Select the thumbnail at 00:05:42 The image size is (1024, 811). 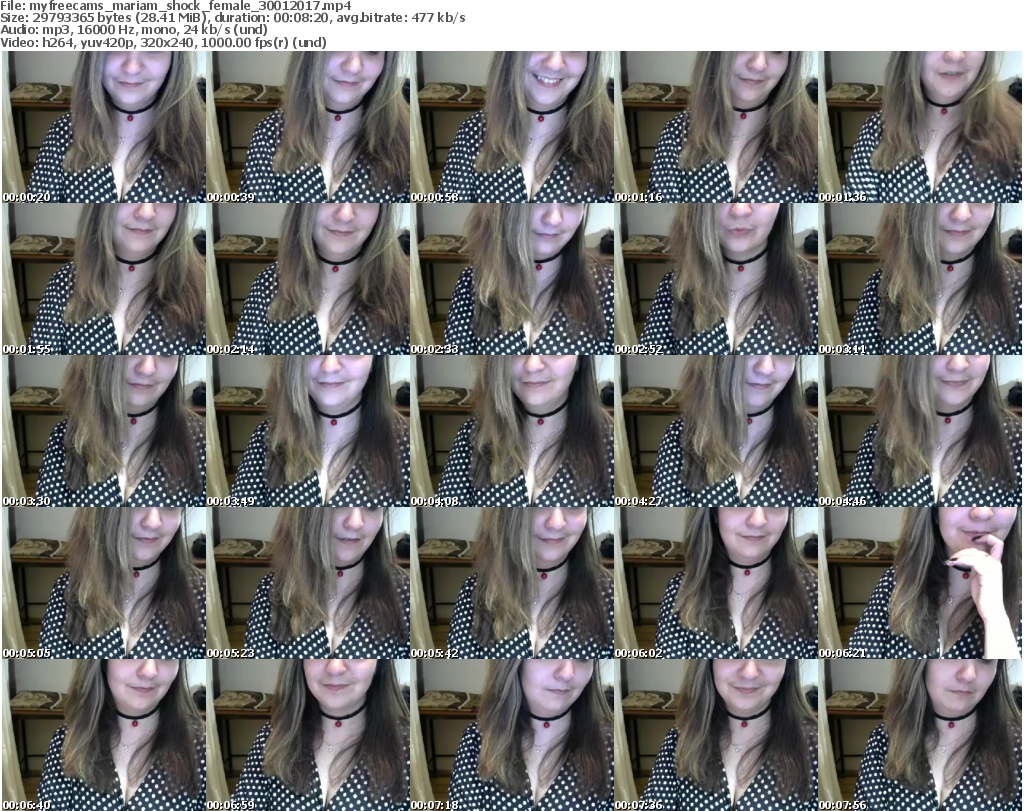click(x=512, y=583)
